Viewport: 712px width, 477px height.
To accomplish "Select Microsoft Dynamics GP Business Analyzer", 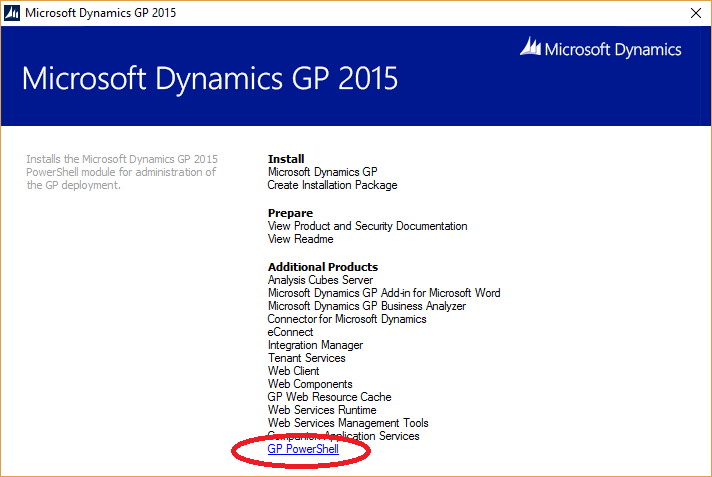I will point(367,306).
